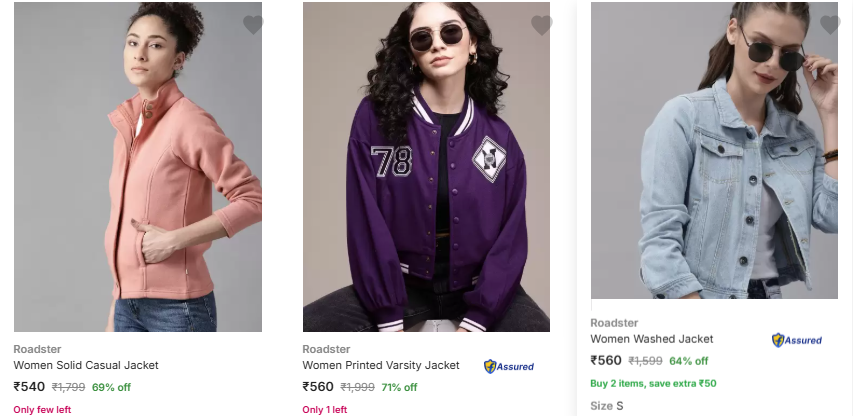Click the 64% off discount label
This screenshot has width=853, height=416.
tap(689, 361)
